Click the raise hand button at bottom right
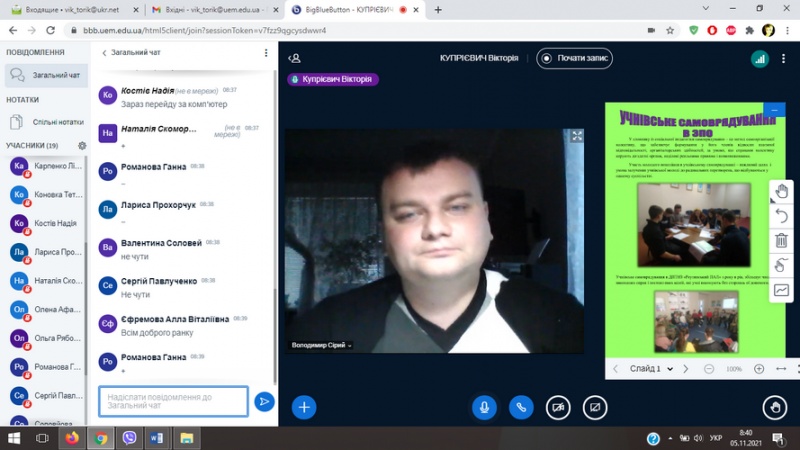This screenshot has height=450, width=800. coord(773,407)
